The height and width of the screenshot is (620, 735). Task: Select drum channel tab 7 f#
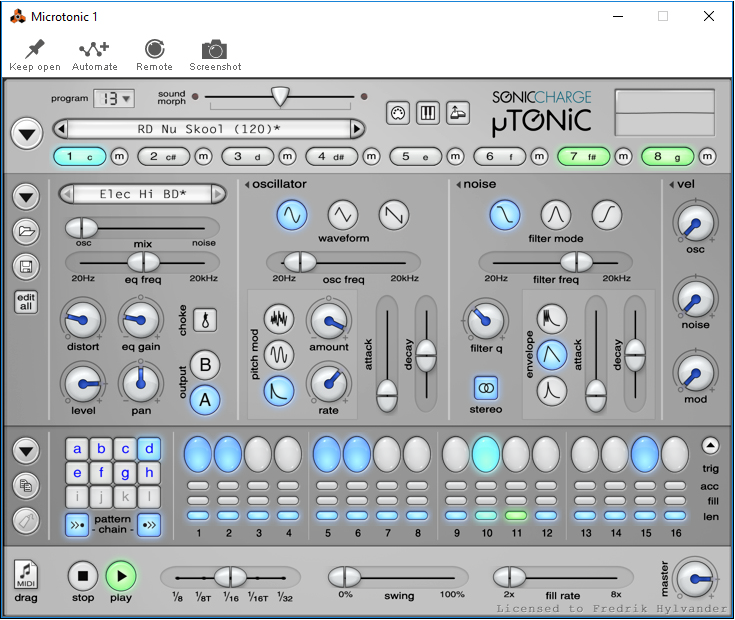pos(583,157)
